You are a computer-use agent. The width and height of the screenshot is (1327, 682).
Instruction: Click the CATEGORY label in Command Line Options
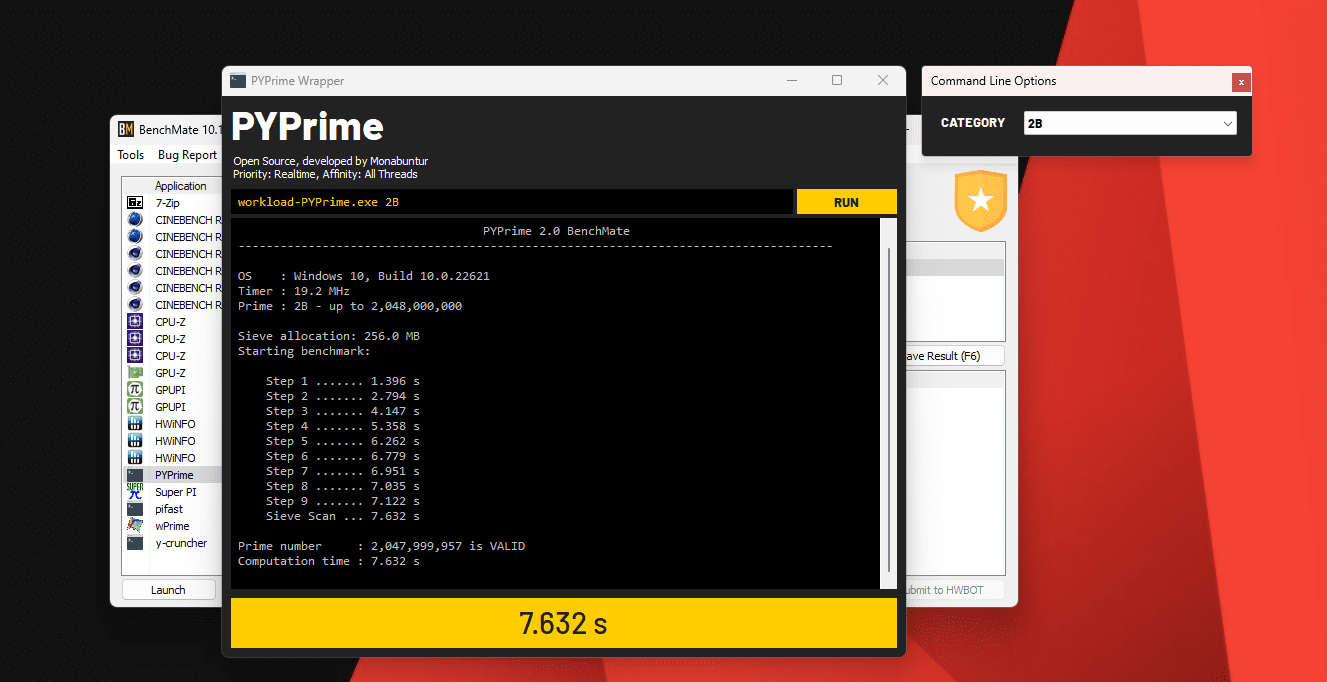[x=973, y=123]
